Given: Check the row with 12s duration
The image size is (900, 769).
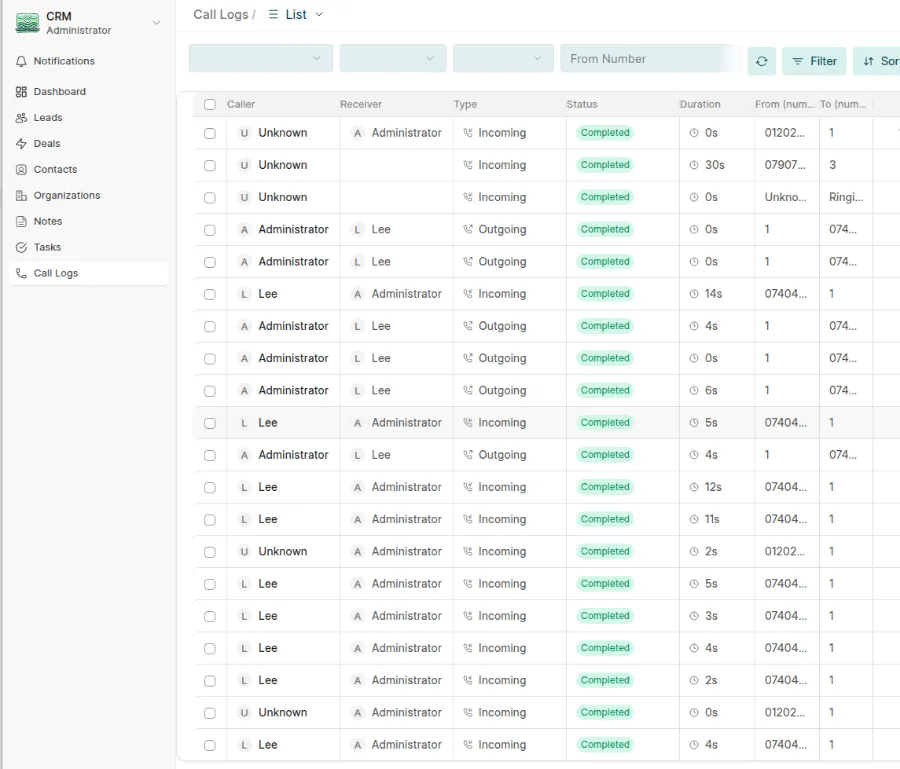Looking at the screenshot, I should [x=210, y=487].
